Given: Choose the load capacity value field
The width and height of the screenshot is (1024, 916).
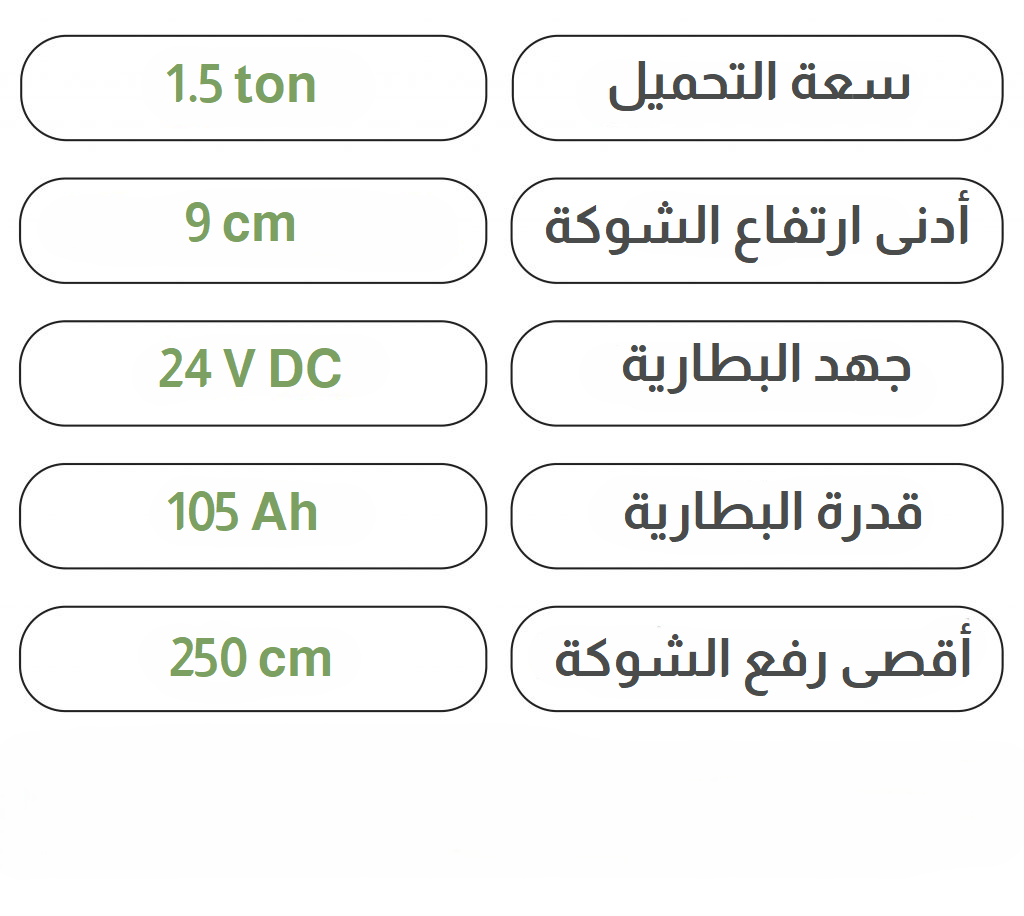Looking at the screenshot, I should point(252,88).
